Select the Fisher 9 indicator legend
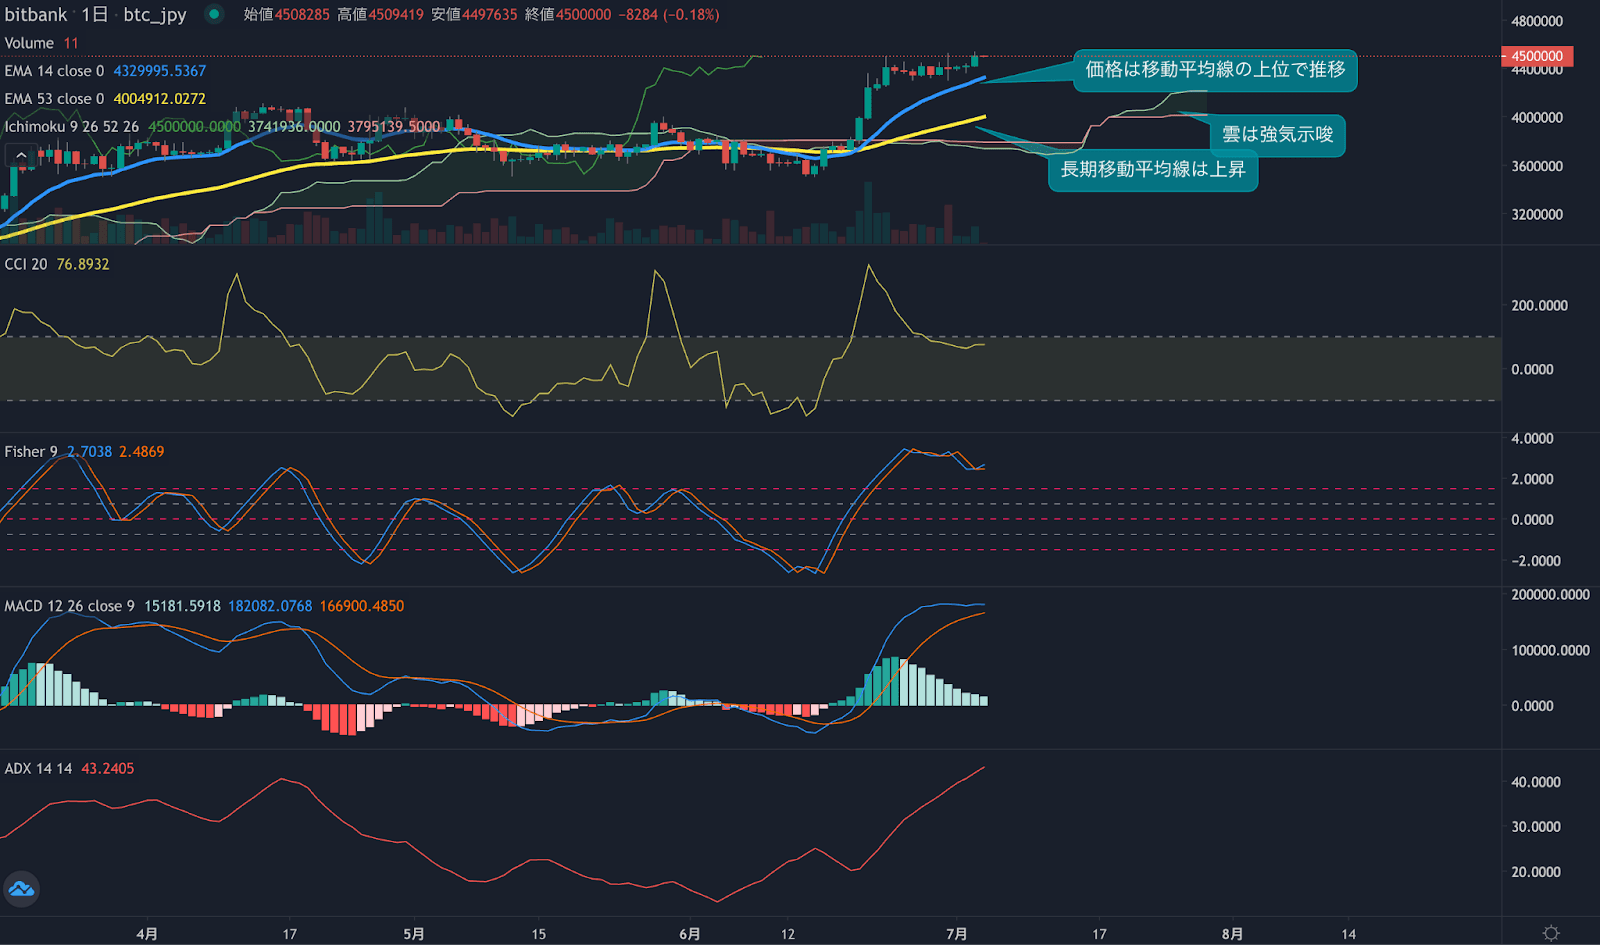Viewport: 1600px width, 945px height. click(30, 451)
